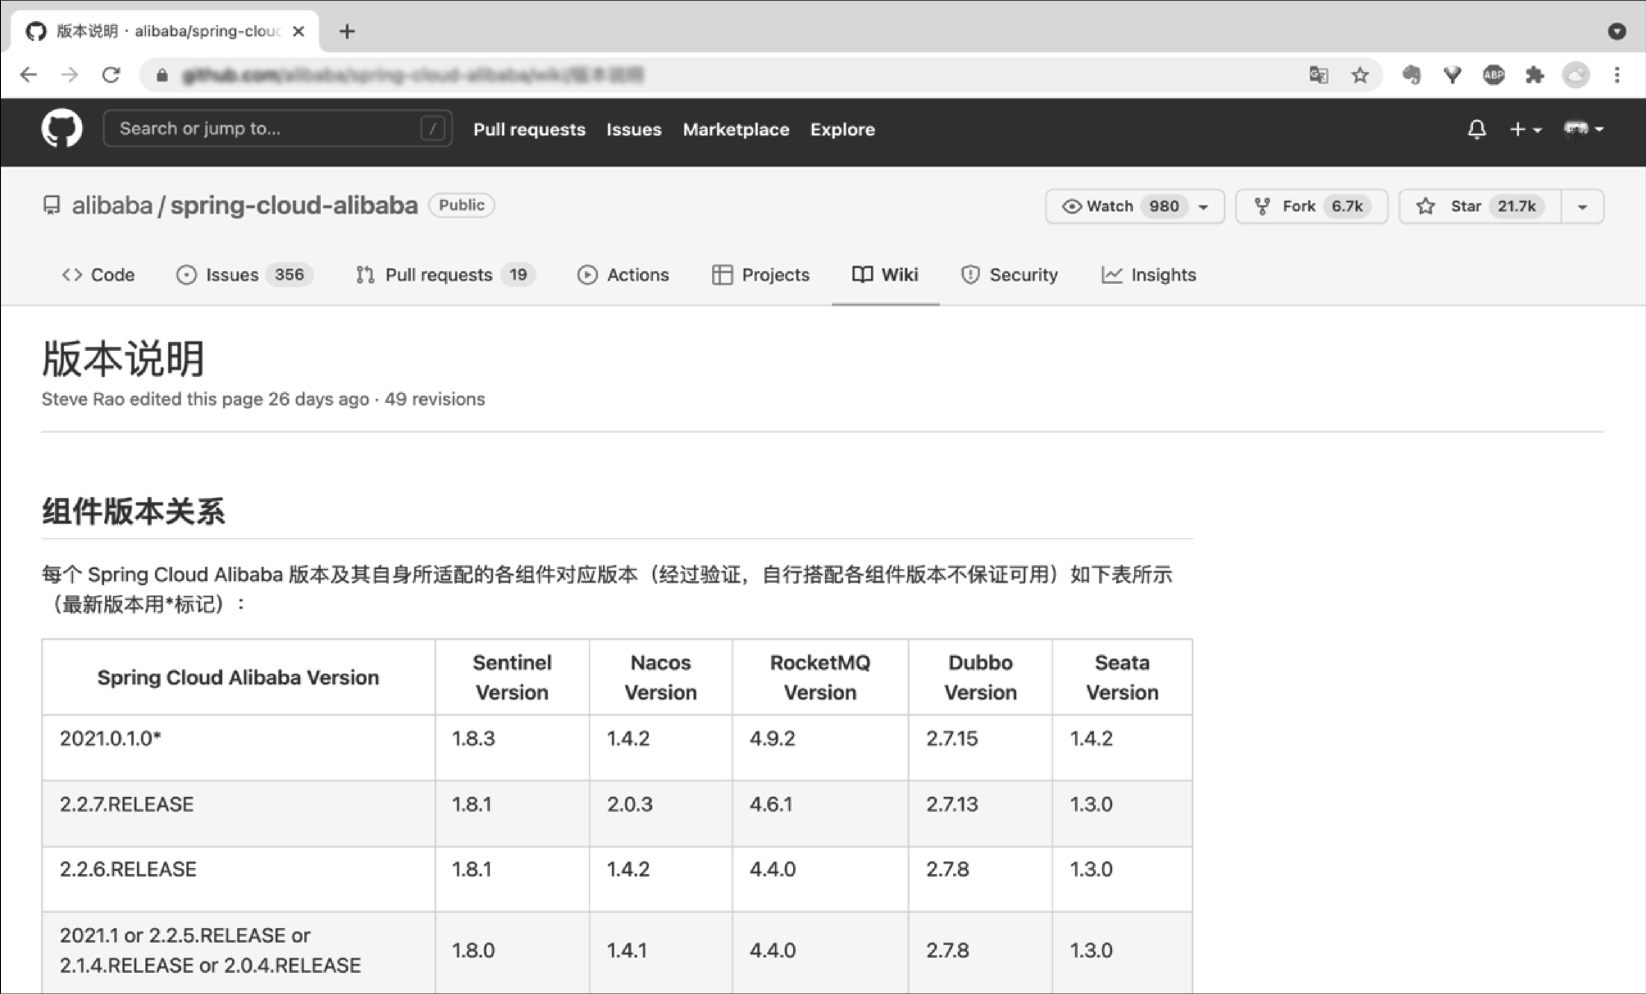Switch to the Security tab

(x=1009, y=275)
